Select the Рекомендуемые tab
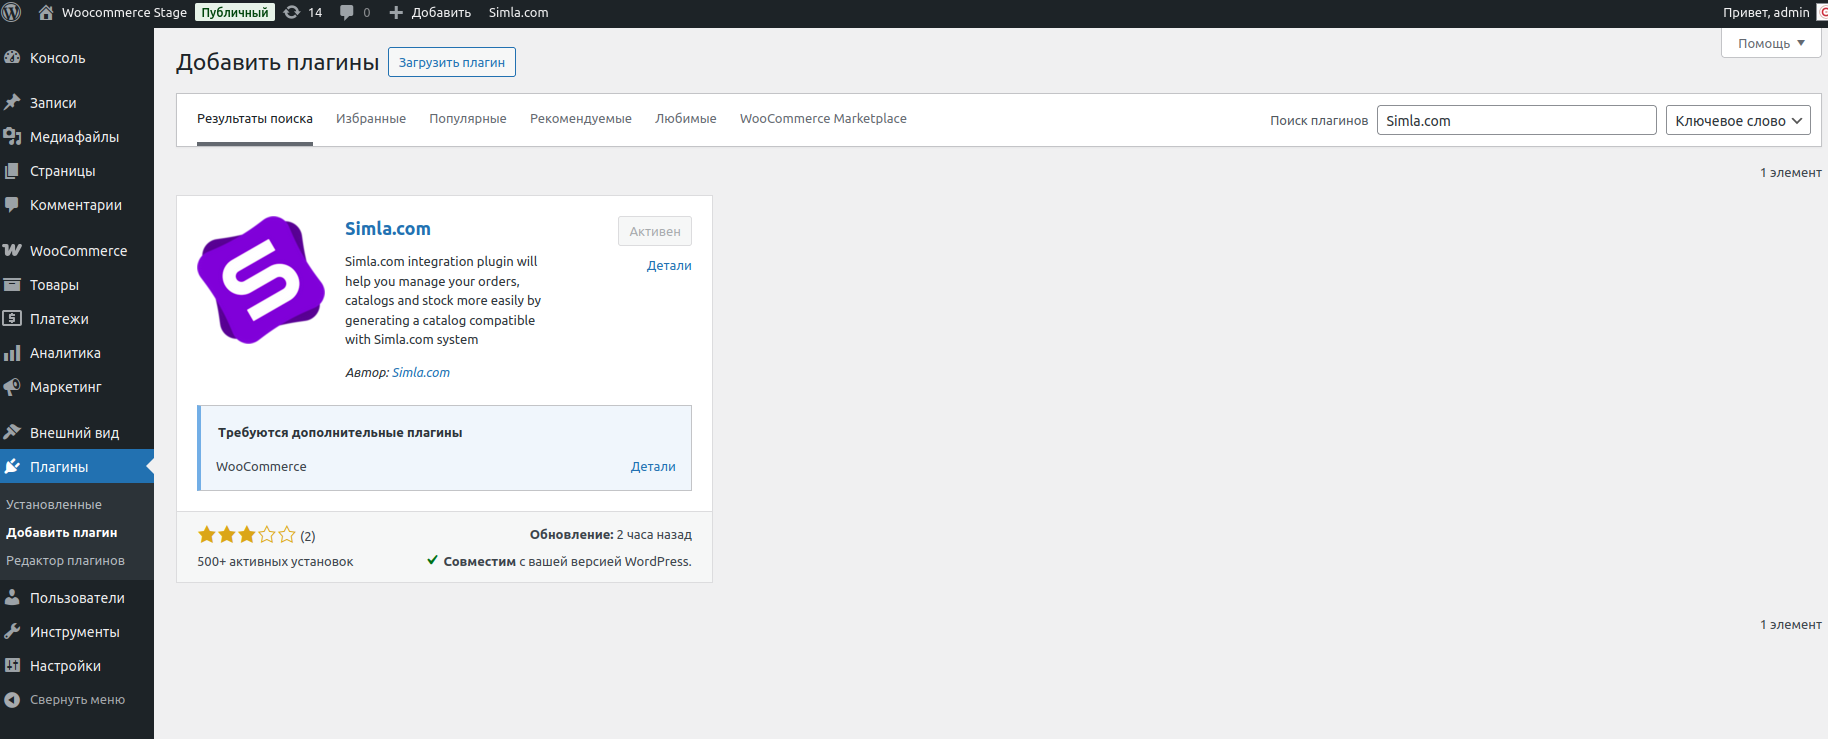 coord(581,119)
